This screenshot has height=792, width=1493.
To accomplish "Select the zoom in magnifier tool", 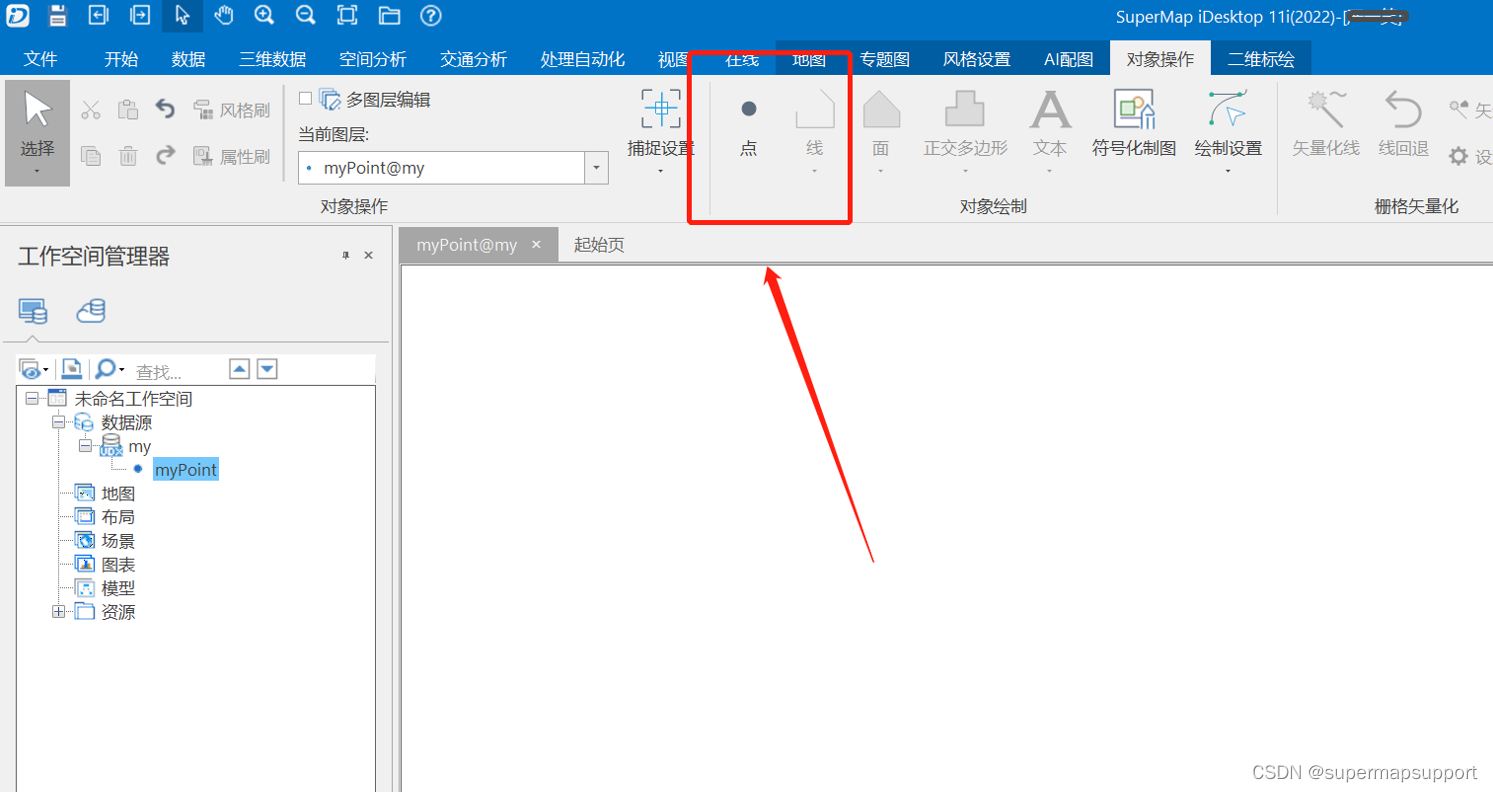I will pyautogui.click(x=264, y=15).
